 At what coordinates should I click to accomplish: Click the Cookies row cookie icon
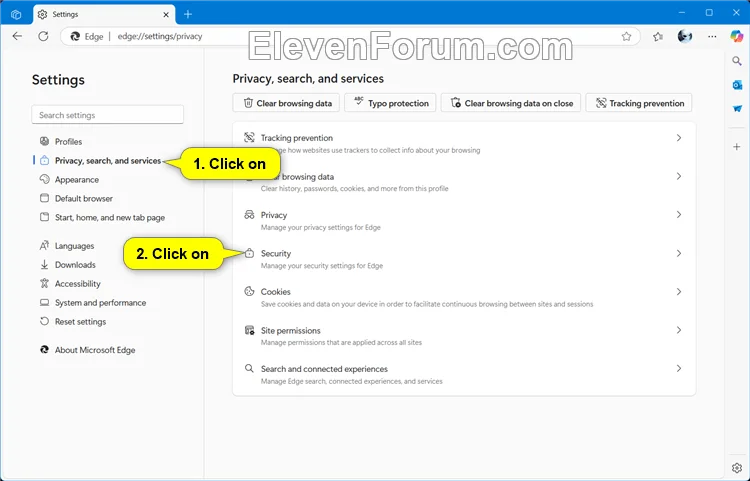click(x=249, y=291)
